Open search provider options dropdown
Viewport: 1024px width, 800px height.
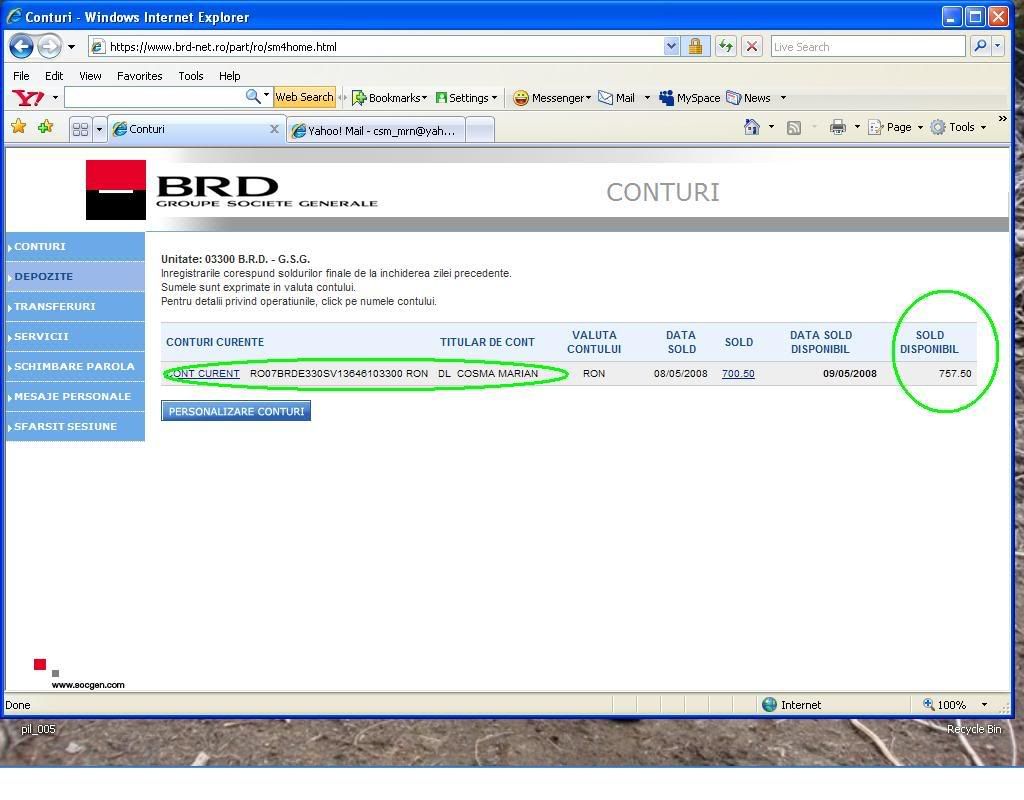click(x=997, y=47)
